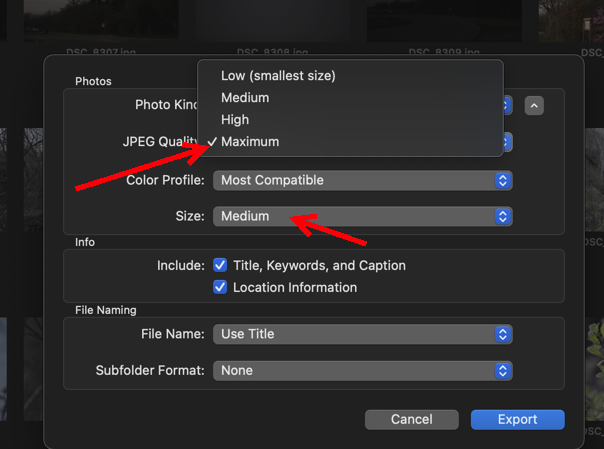Select the checked Maximum quality option
This screenshot has height=449, width=604.
[x=250, y=142]
